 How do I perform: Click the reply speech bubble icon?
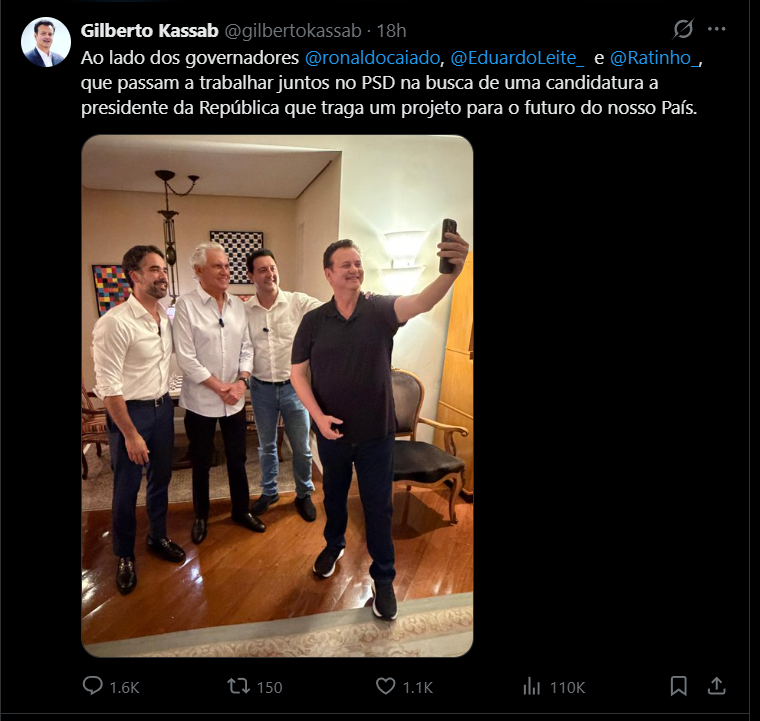(93, 686)
